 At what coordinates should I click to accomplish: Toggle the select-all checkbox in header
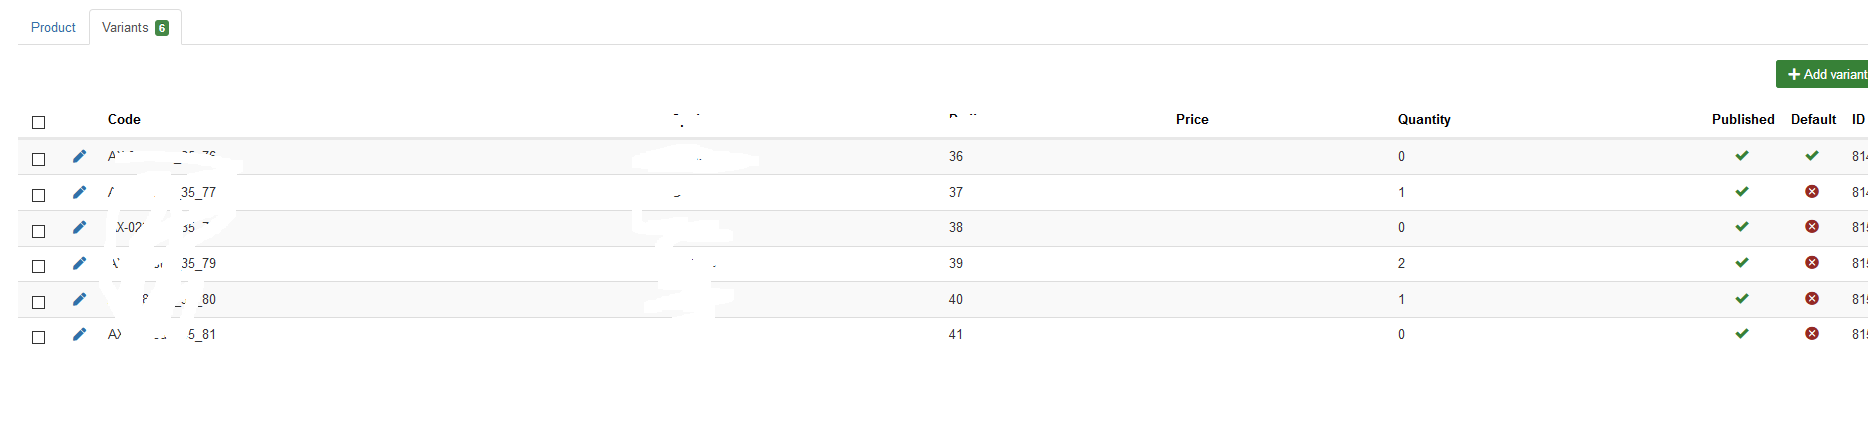[39, 122]
